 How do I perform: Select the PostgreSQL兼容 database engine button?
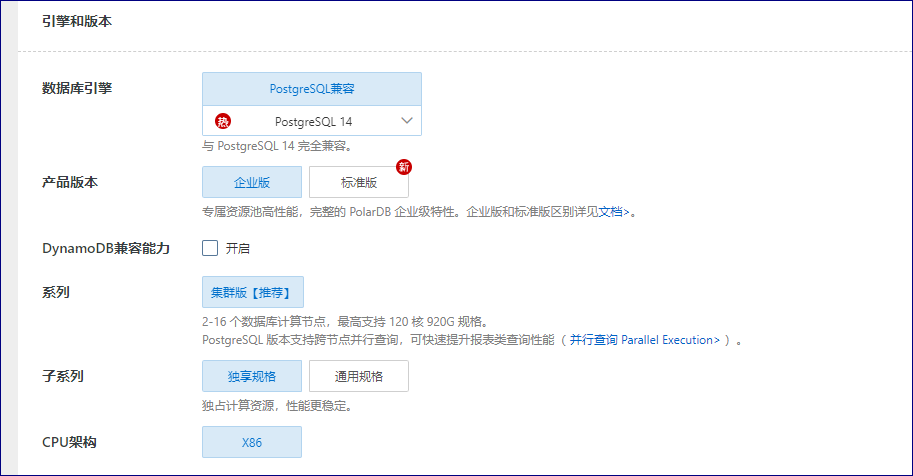(312, 89)
